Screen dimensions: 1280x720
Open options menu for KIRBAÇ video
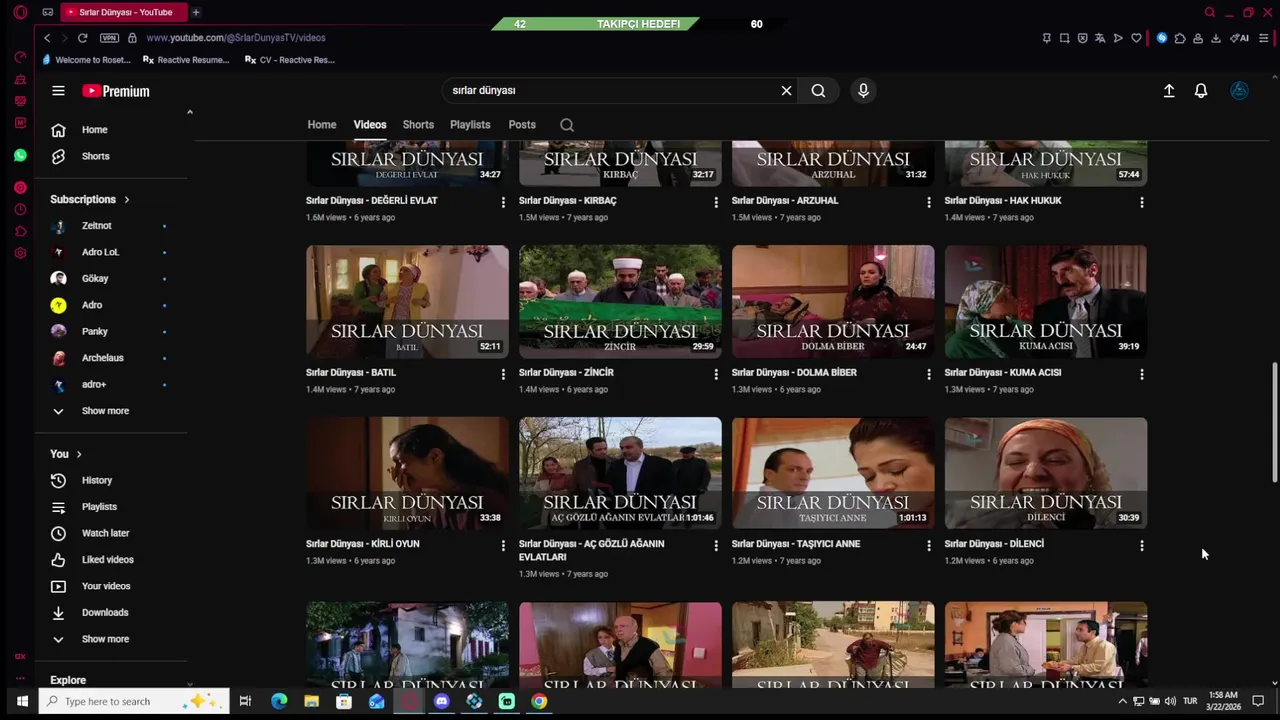coord(716,202)
